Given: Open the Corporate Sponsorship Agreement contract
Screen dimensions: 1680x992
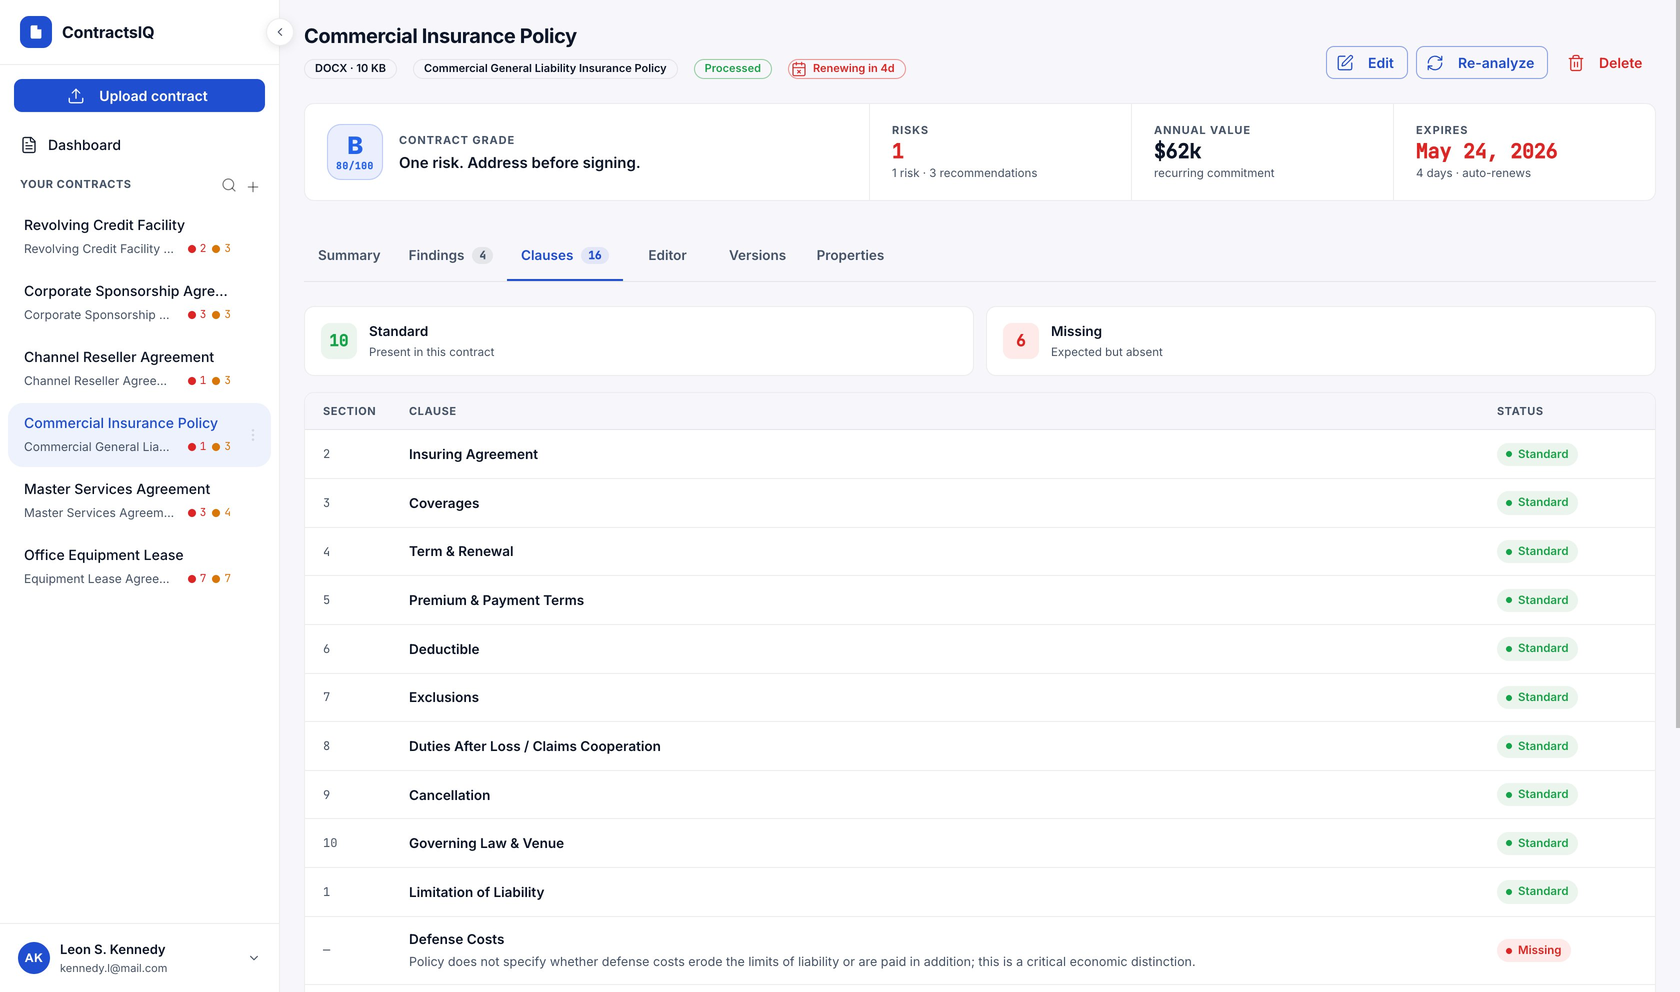Looking at the screenshot, I should [x=139, y=303].
